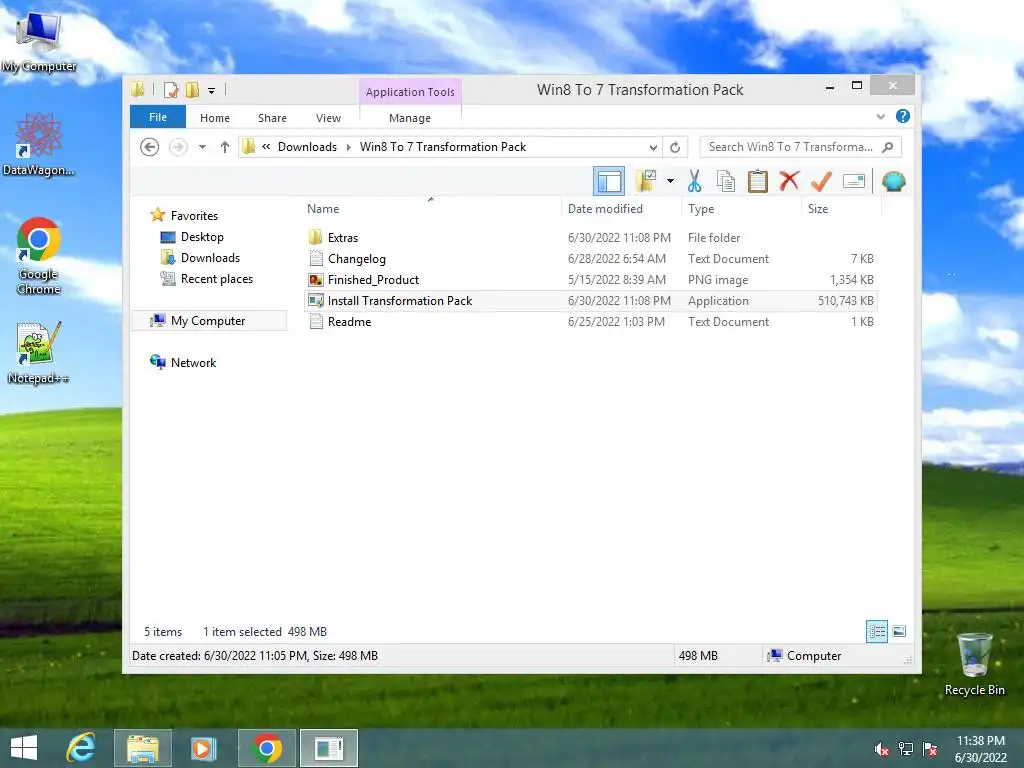The width and height of the screenshot is (1024, 768).
Task: Click the Copy pages icon
Action: click(726, 181)
